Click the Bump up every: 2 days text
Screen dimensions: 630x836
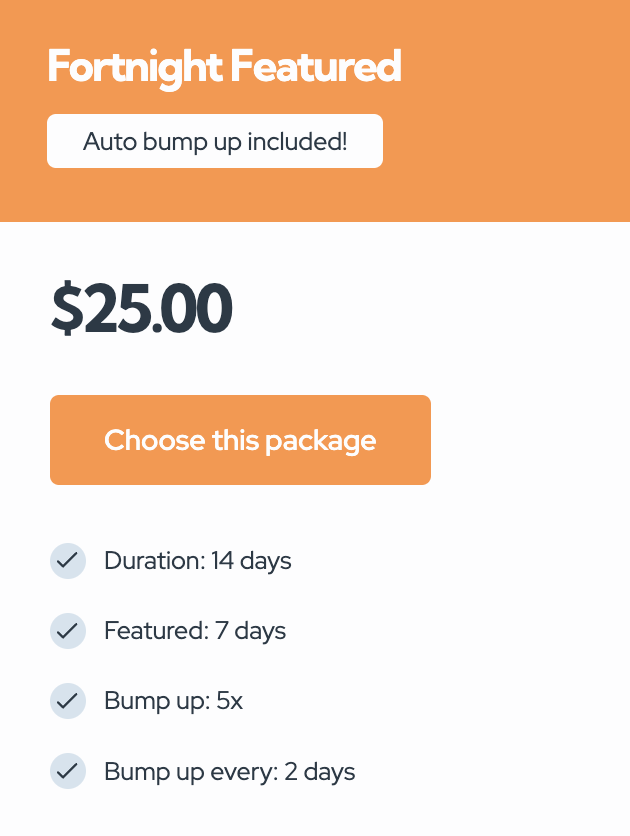229,772
